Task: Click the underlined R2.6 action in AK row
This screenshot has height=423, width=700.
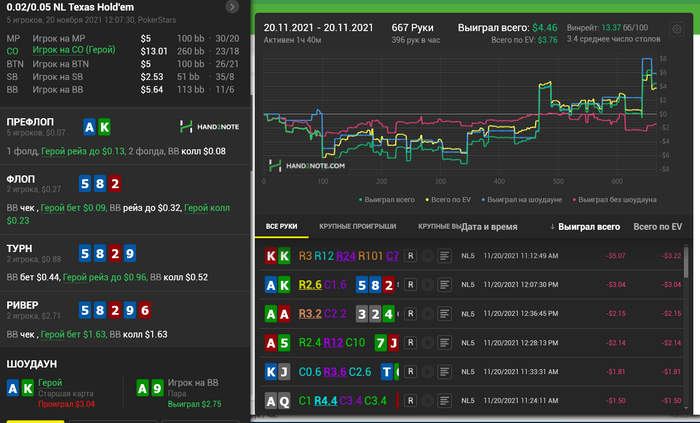Action: [310, 285]
